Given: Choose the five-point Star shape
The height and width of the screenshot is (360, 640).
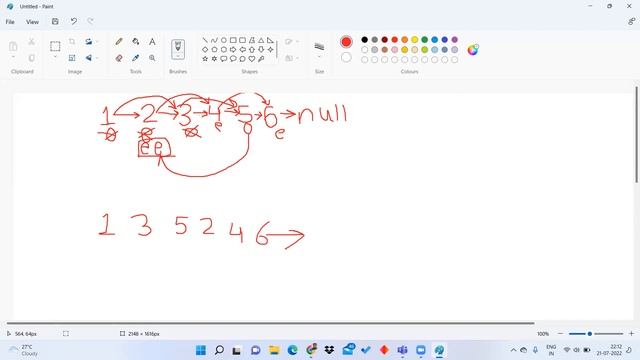Looking at the screenshot, I should pyautogui.click(x=205, y=59).
